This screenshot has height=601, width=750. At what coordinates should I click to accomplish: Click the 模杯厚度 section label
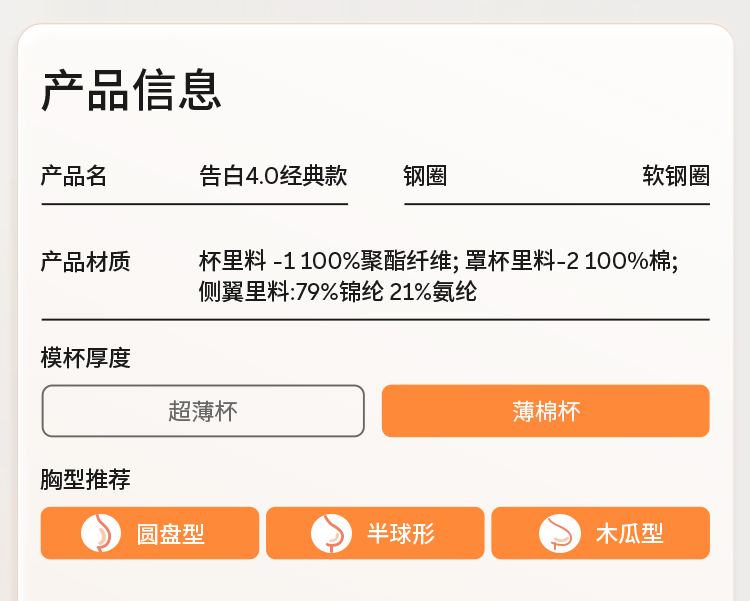coord(85,357)
